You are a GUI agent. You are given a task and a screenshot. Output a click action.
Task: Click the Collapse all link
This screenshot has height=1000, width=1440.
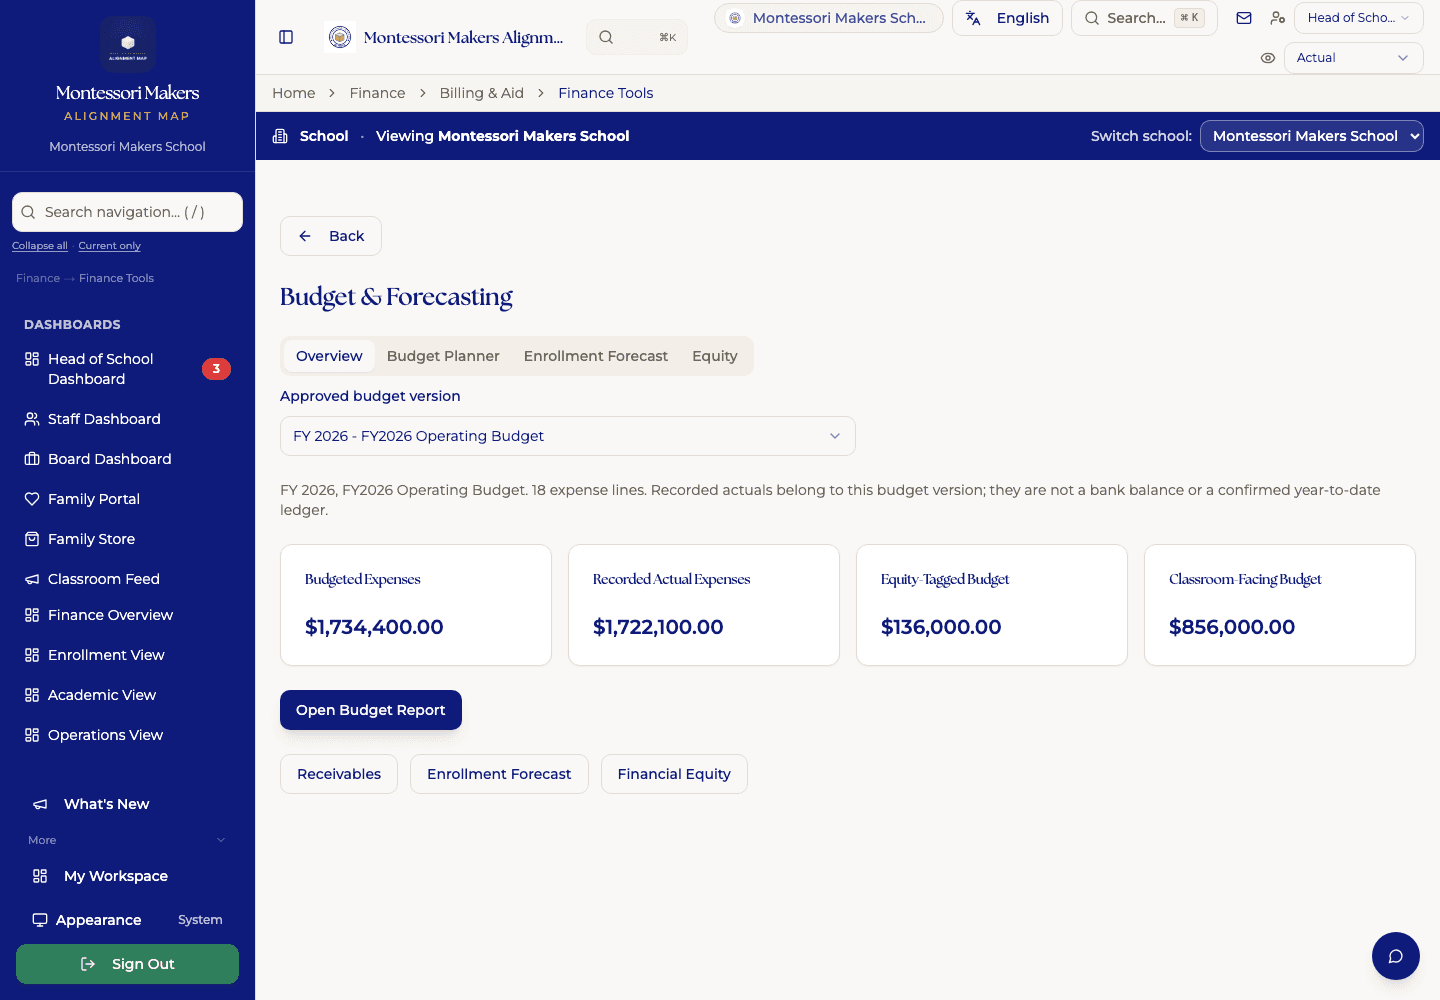click(40, 246)
